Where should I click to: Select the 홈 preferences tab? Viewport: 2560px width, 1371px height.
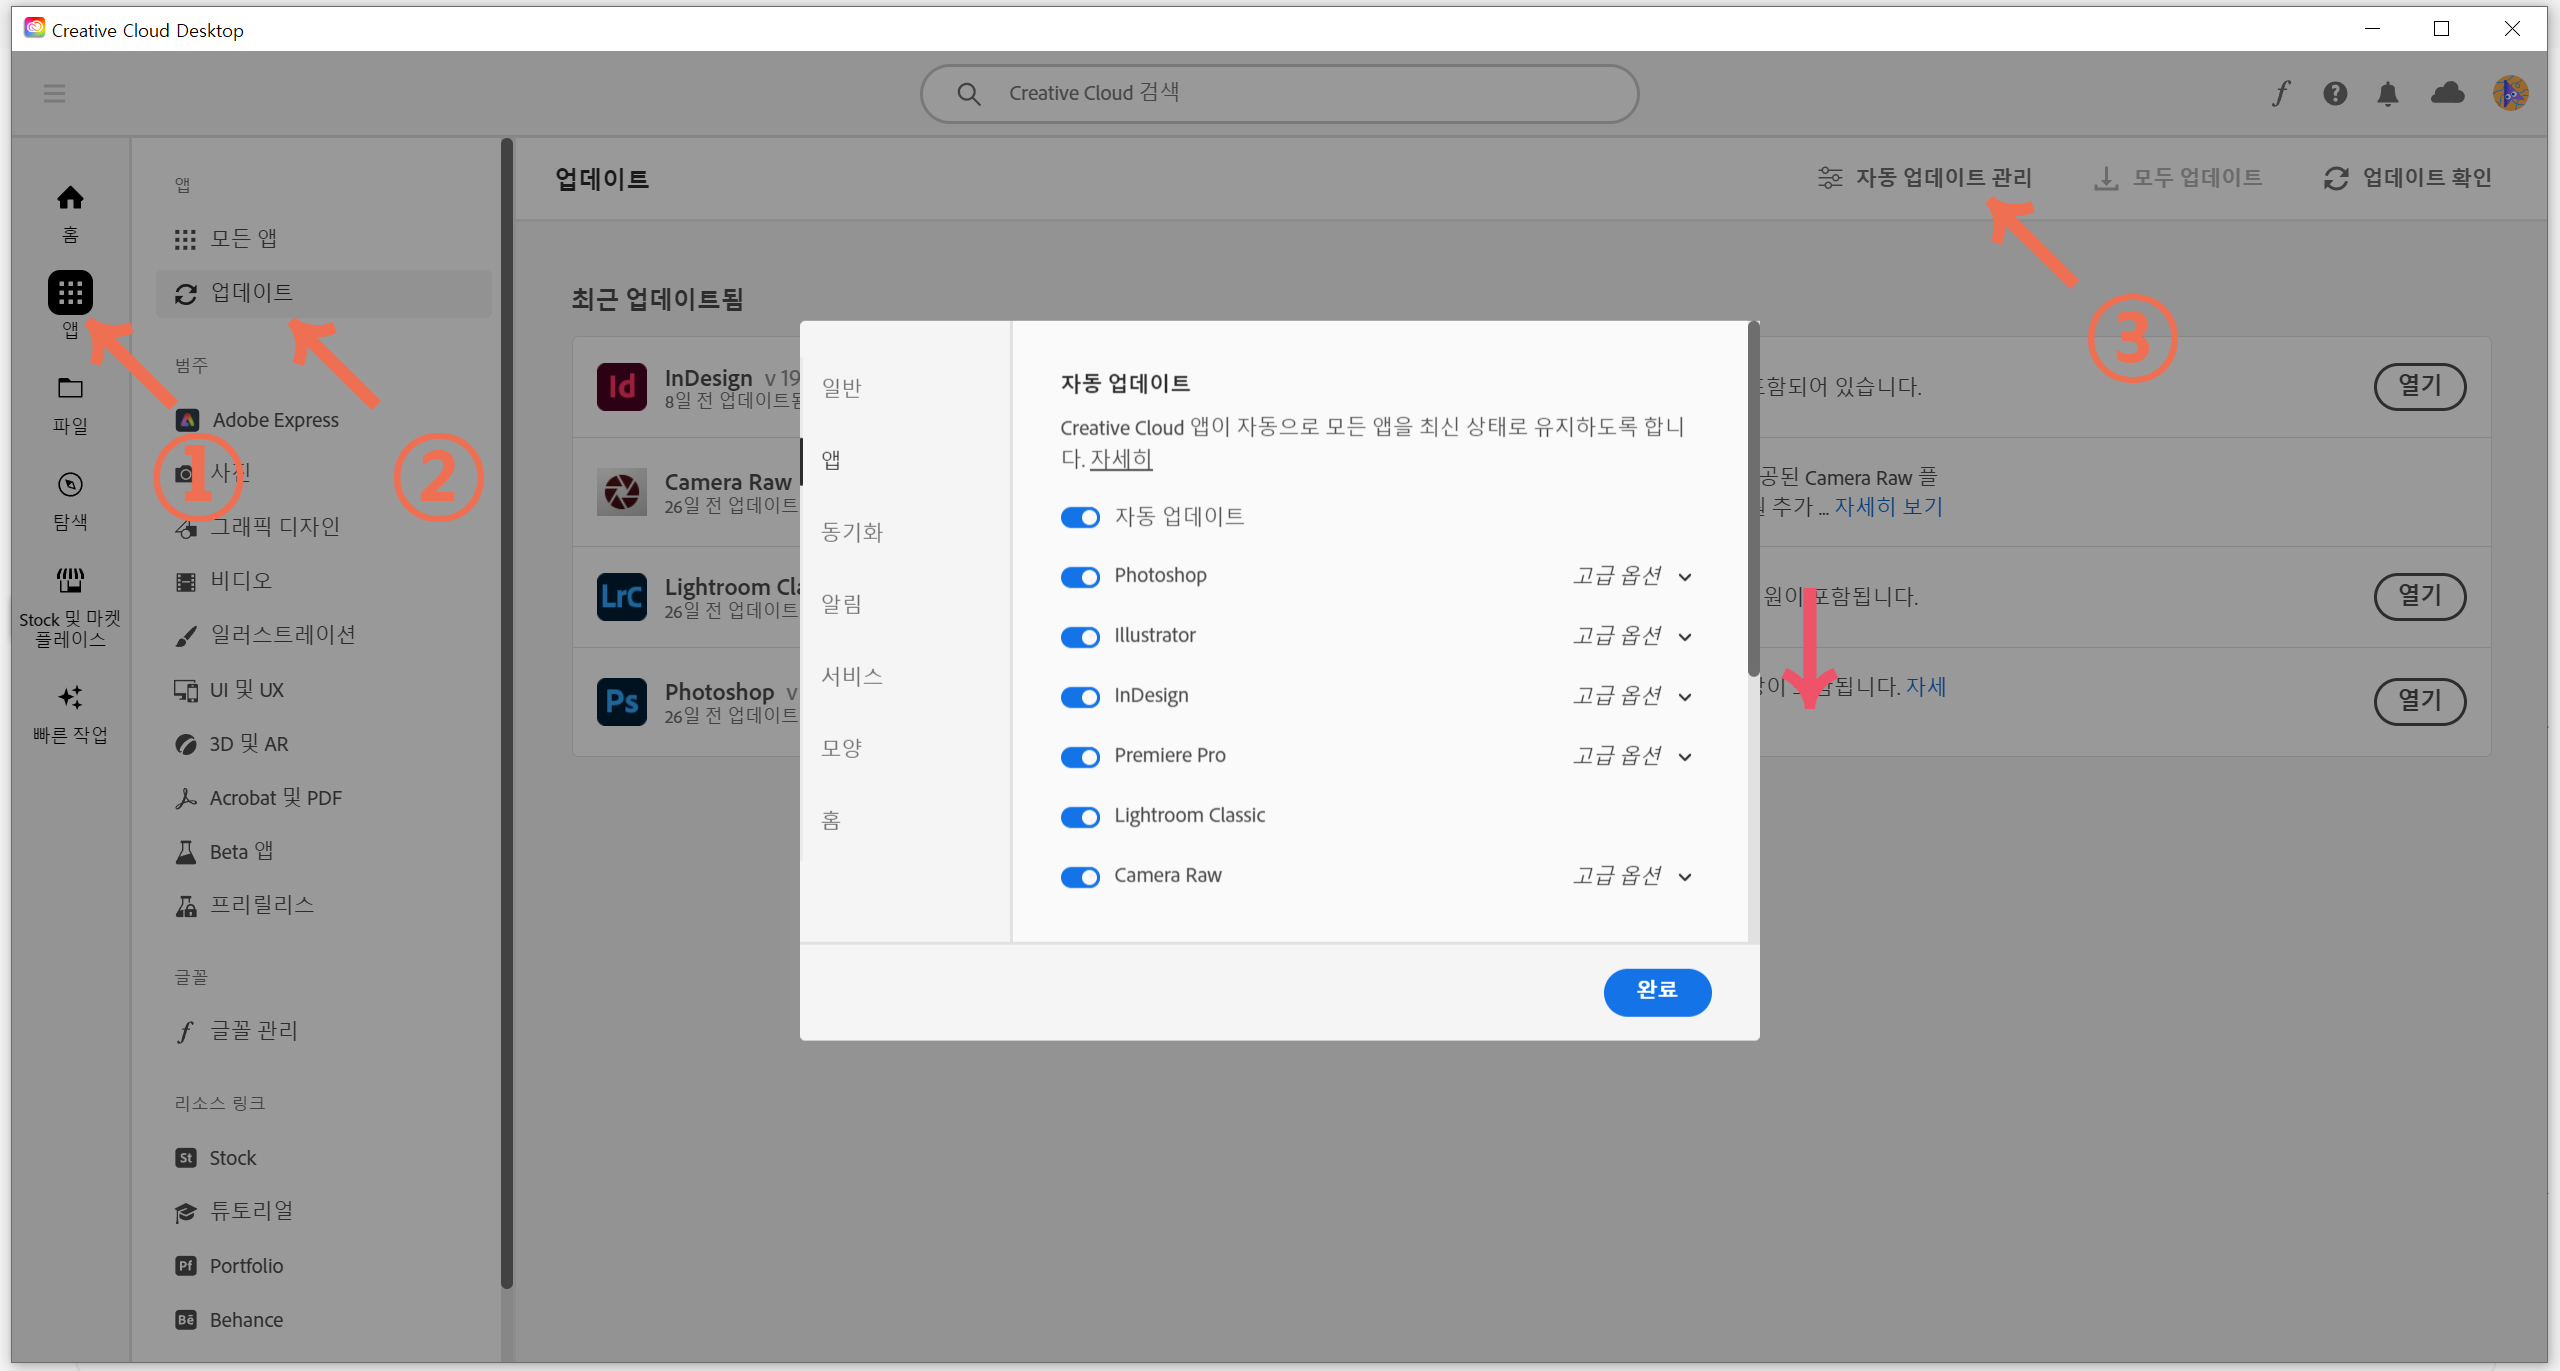coord(831,820)
